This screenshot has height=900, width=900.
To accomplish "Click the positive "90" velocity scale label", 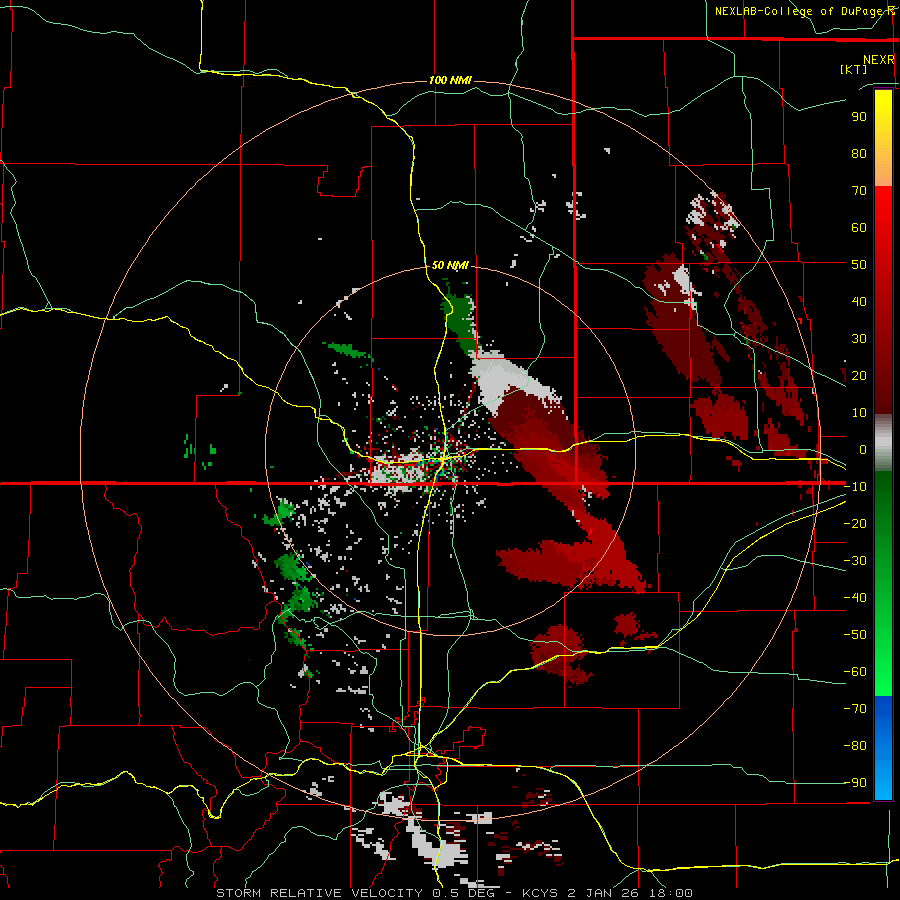I will coord(859,117).
